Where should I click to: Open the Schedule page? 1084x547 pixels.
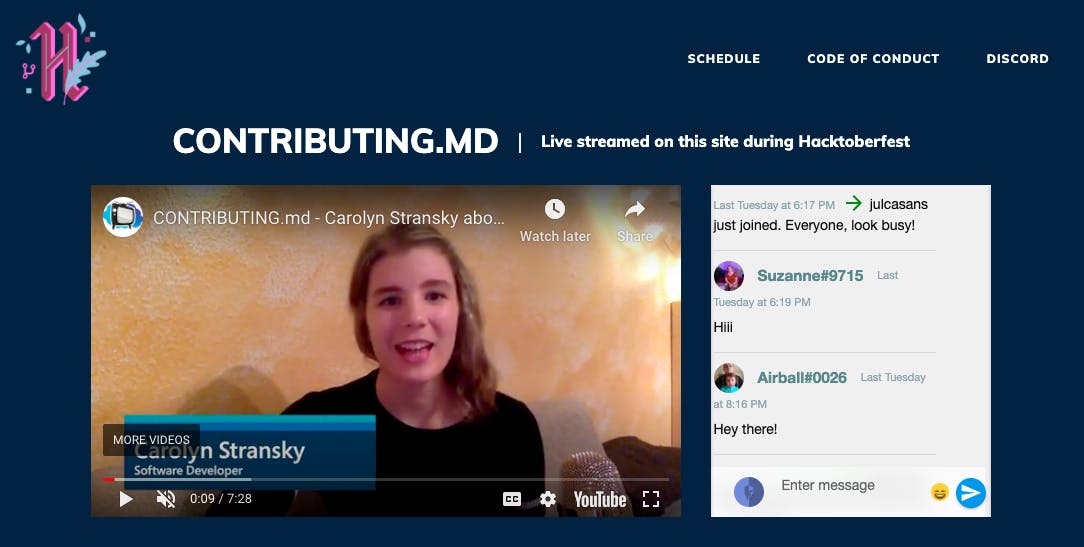tap(724, 59)
